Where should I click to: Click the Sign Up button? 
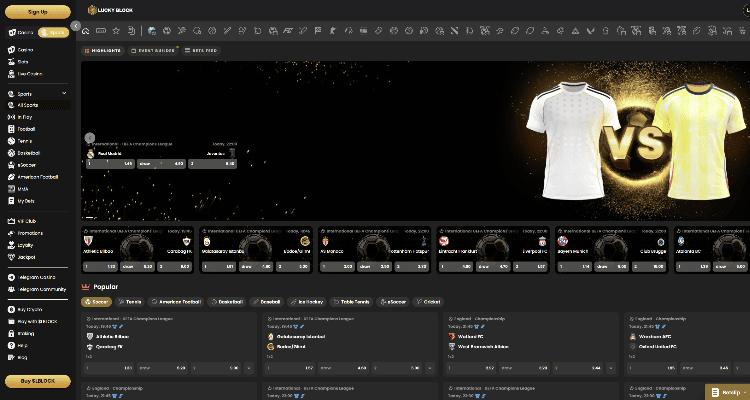point(37,12)
